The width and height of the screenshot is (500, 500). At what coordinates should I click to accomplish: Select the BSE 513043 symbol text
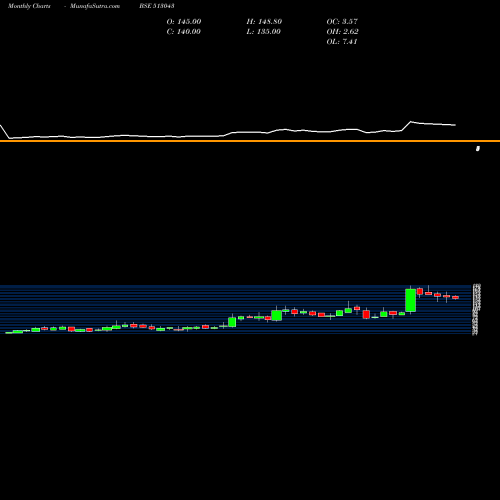click(157, 6)
